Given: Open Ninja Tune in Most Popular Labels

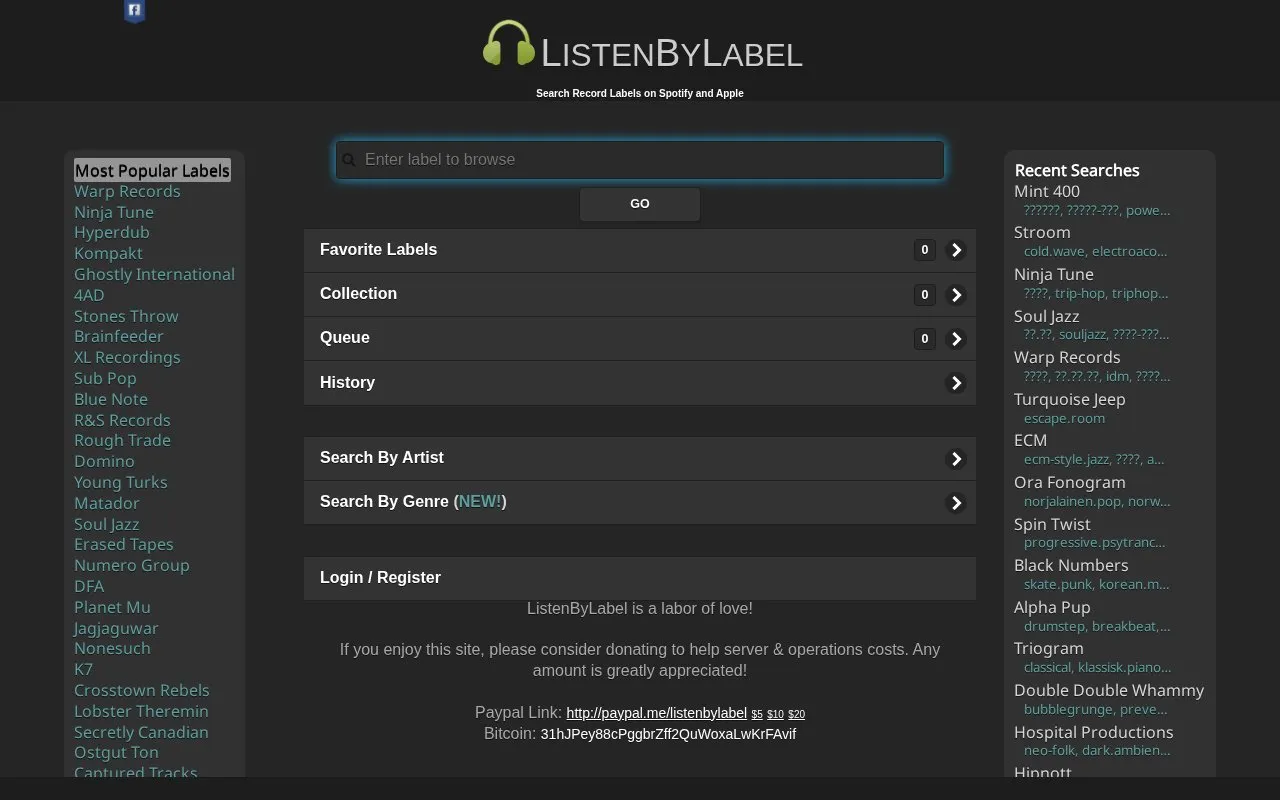Looking at the screenshot, I should coord(114,212).
